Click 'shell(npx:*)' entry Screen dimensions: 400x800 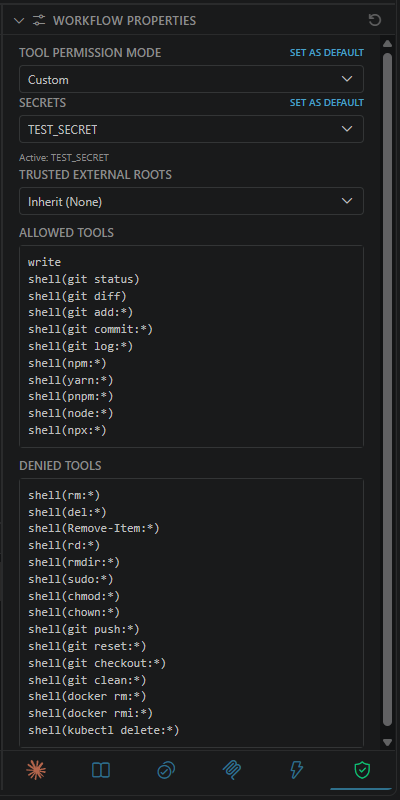[67, 430]
